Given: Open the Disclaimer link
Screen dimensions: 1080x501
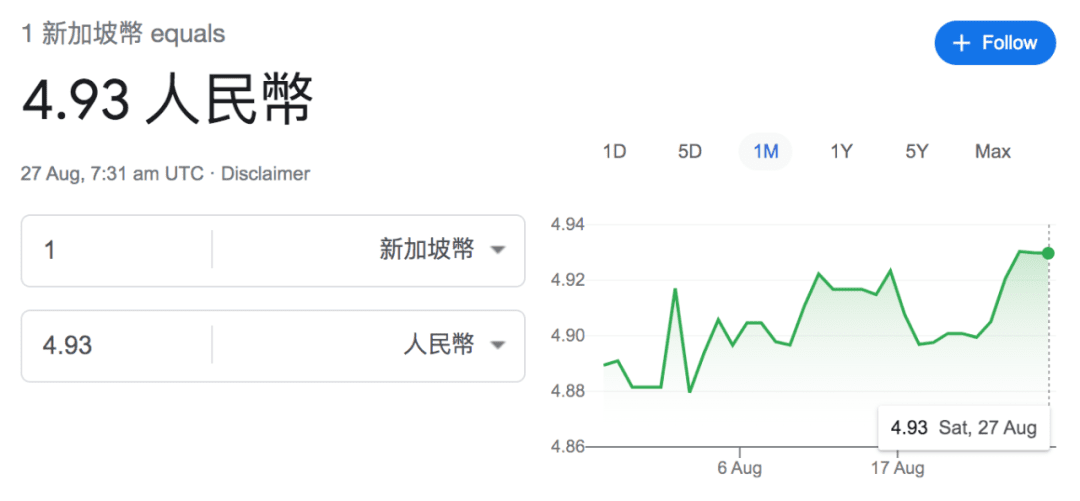Looking at the screenshot, I should [265, 174].
